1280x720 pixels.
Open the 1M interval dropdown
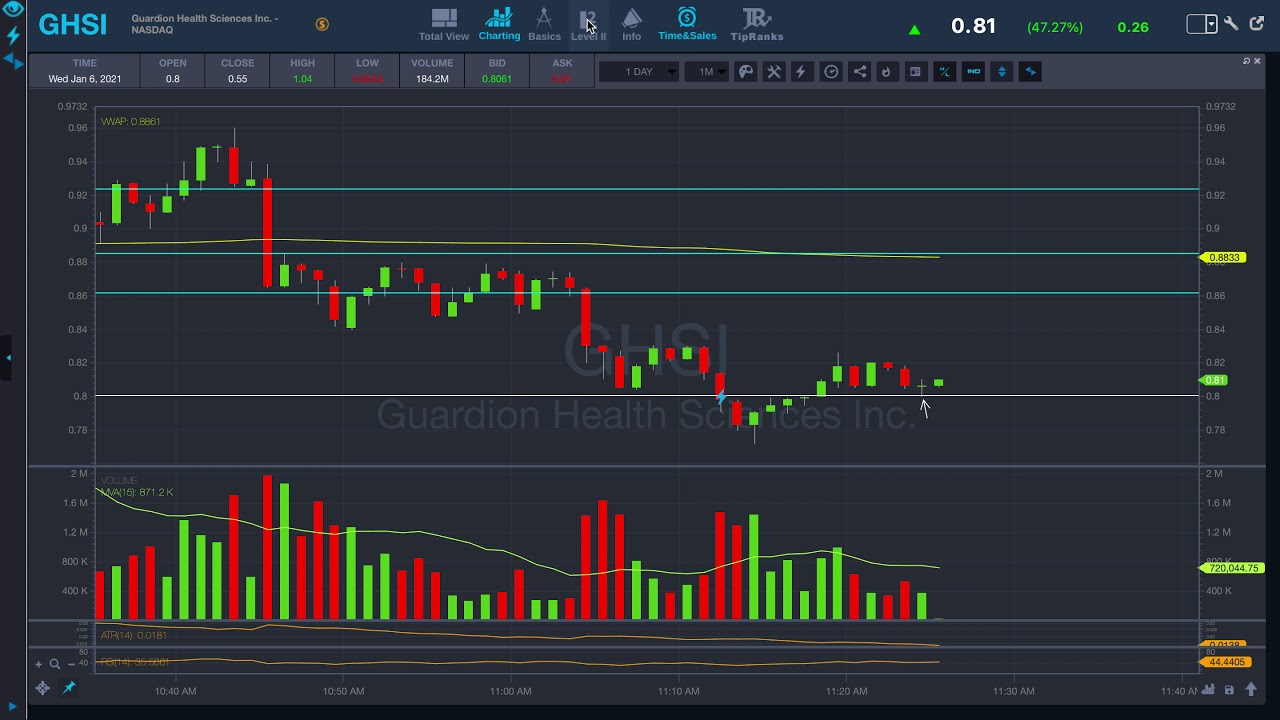point(709,71)
